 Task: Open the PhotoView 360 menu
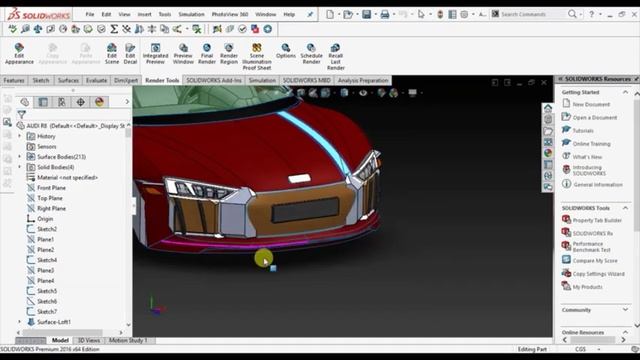(x=230, y=14)
